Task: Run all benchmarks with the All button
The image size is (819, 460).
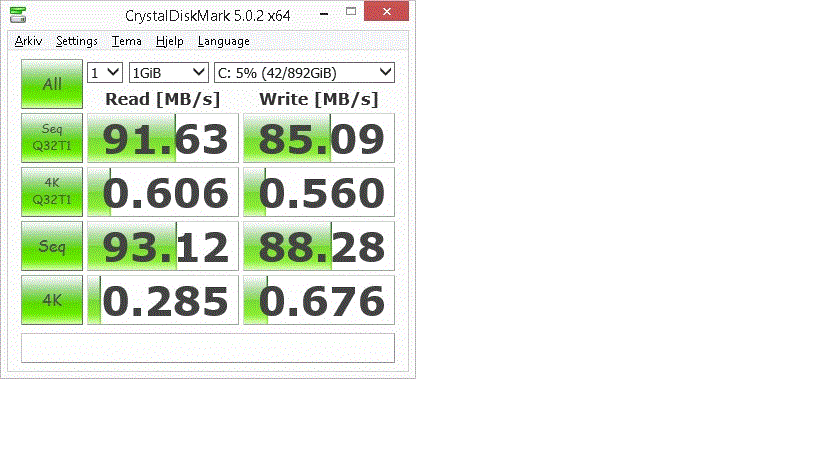Action: (52, 84)
